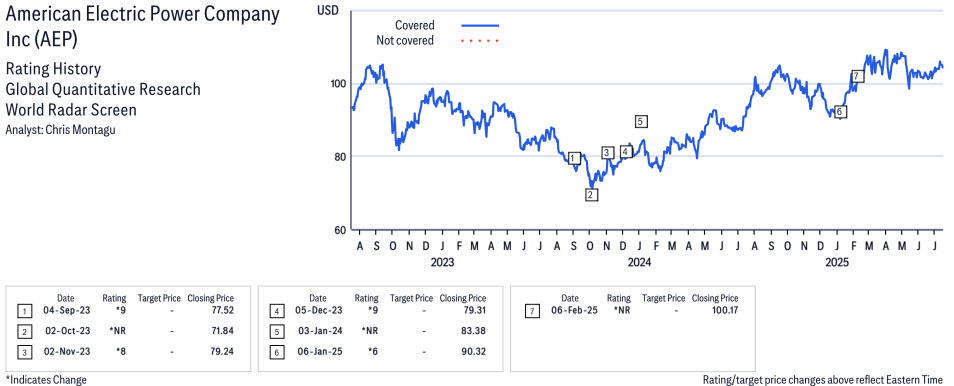Click the boxed 2 icon beside 02-Oct-23

(24, 332)
